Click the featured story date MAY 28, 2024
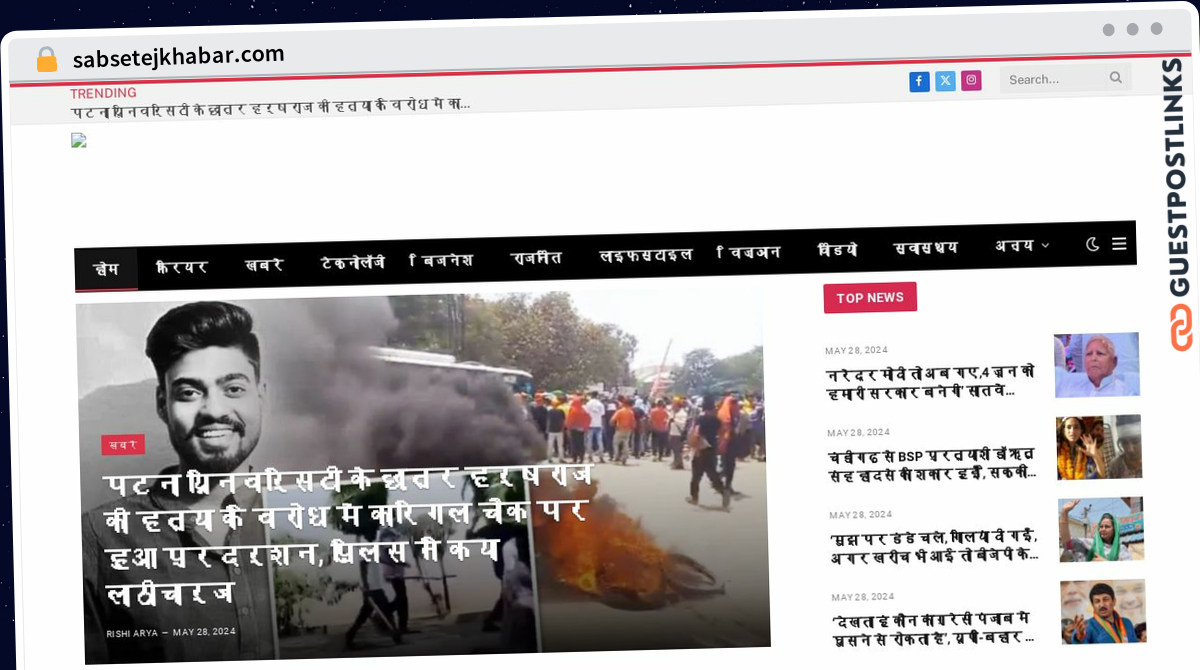Screen dimensions: 1200x670 [204, 632]
